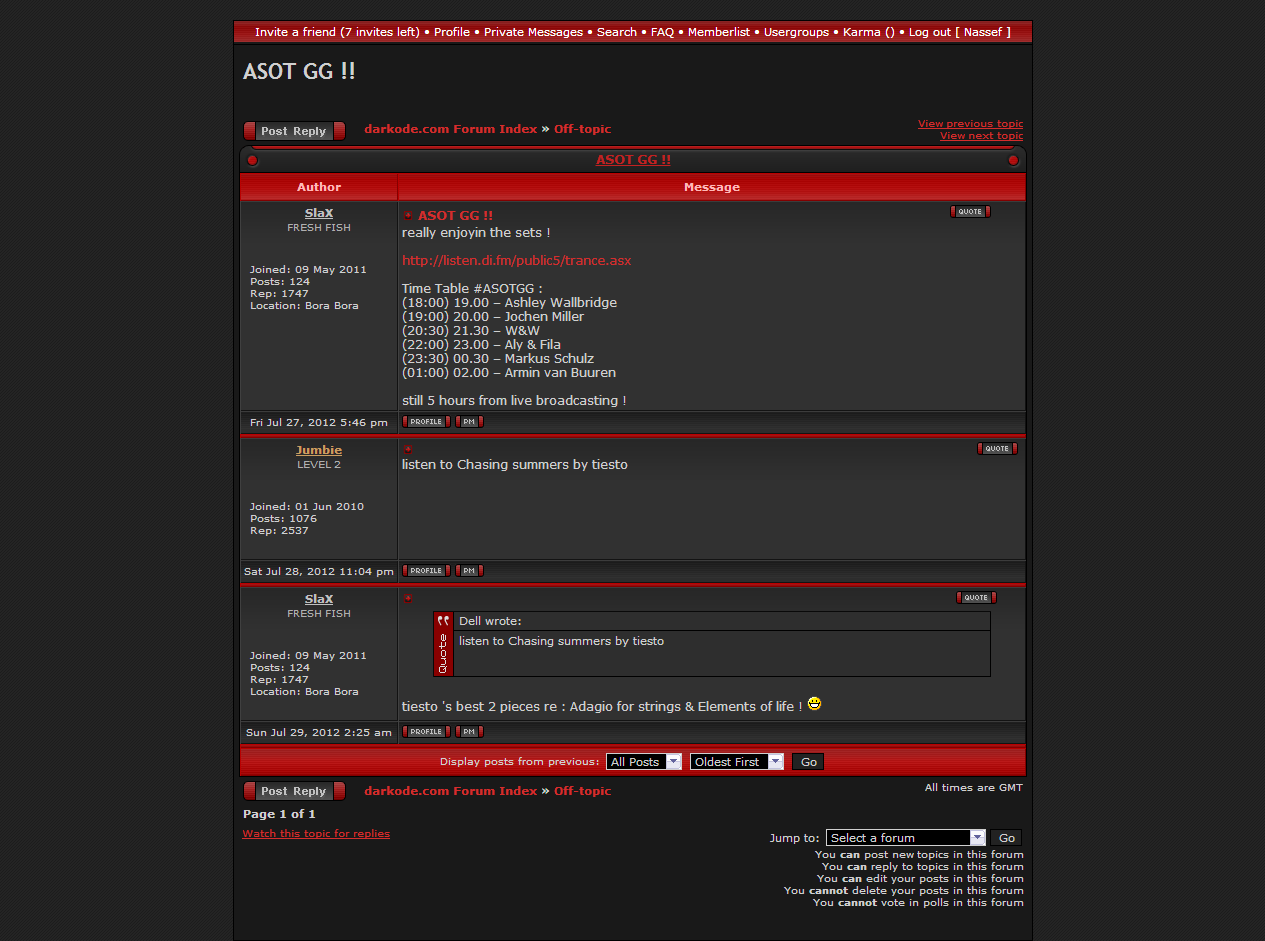Open Private Messages in top menu

pyautogui.click(x=533, y=32)
